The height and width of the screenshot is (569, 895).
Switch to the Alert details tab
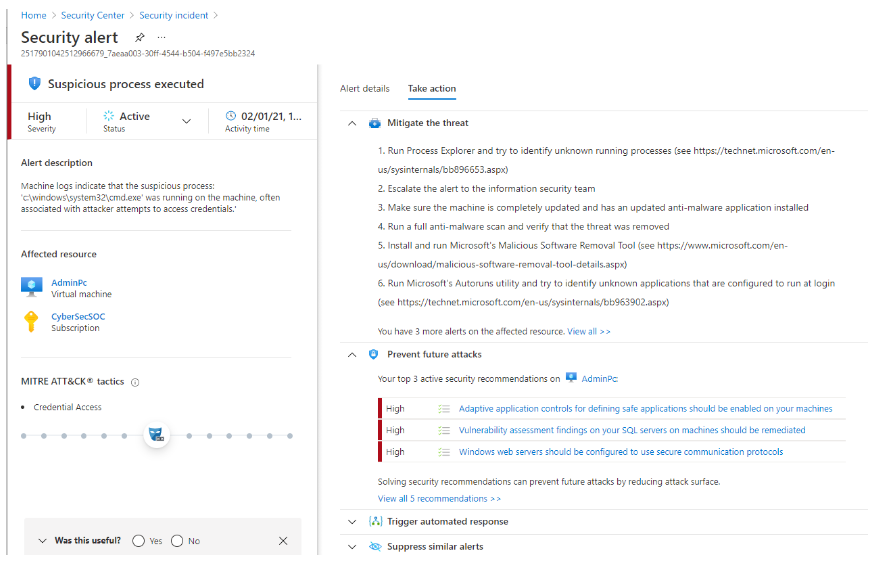pos(365,88)
